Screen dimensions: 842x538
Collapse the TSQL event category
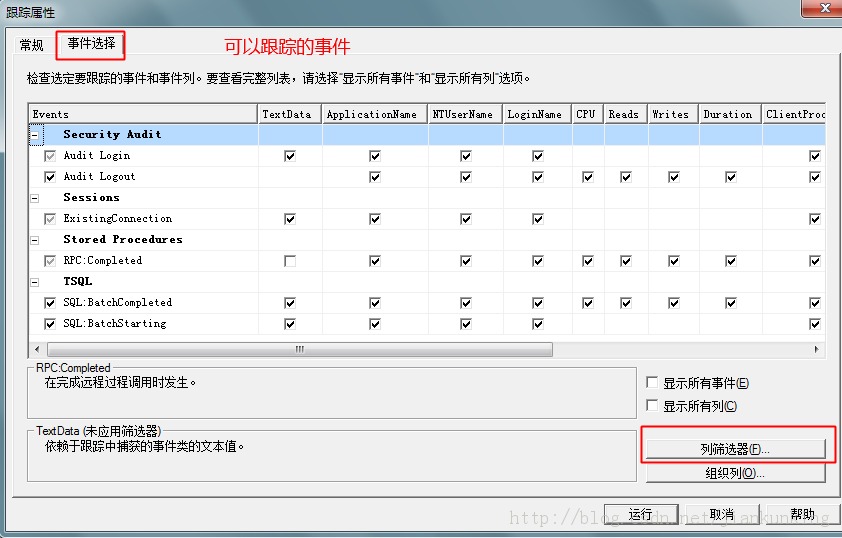tap(36, 282)
